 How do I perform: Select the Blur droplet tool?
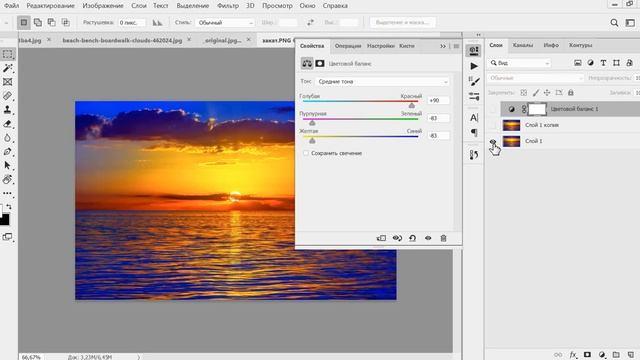[7, 138]
